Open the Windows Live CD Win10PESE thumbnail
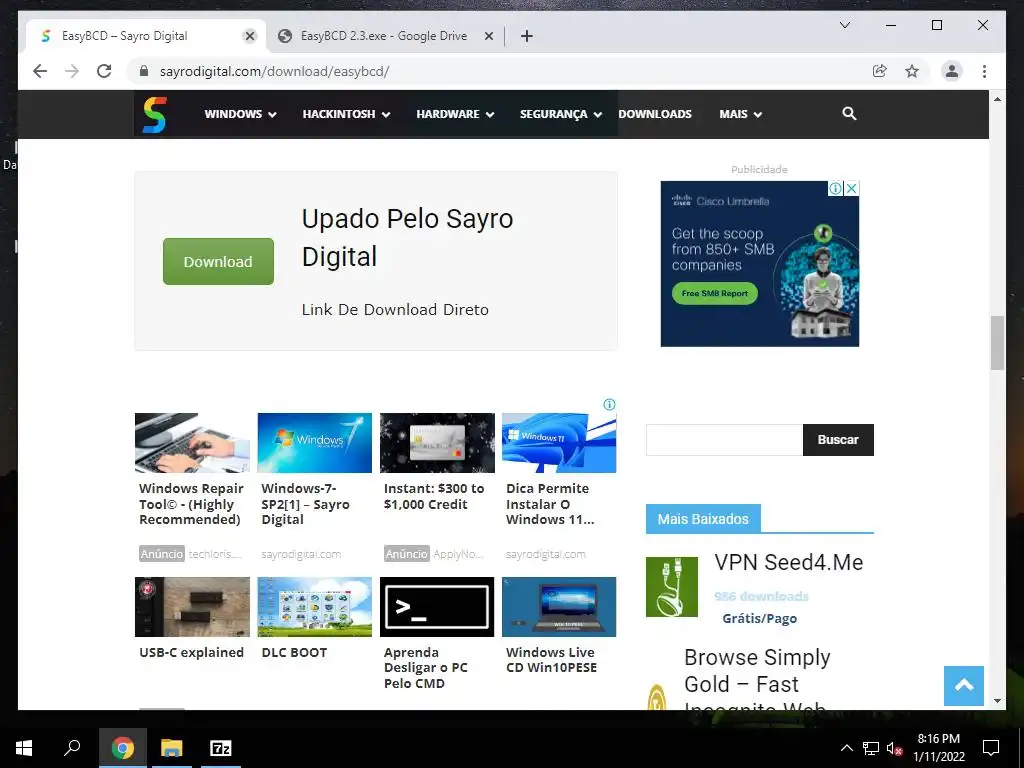 (559, 607)
